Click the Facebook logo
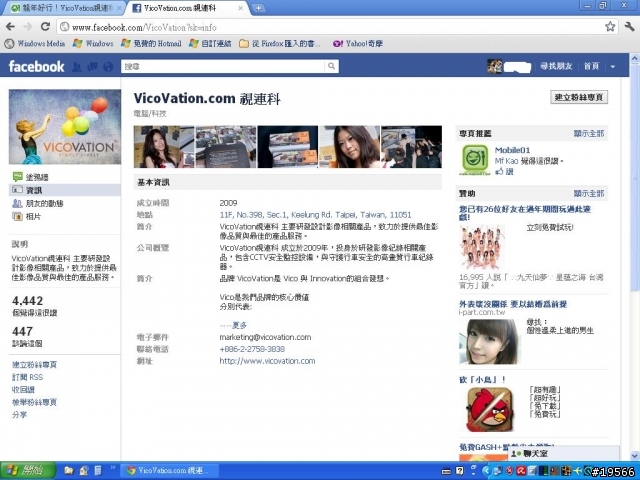Image resolution: width=640 pixels, height=480 pixels. point(36,66)
